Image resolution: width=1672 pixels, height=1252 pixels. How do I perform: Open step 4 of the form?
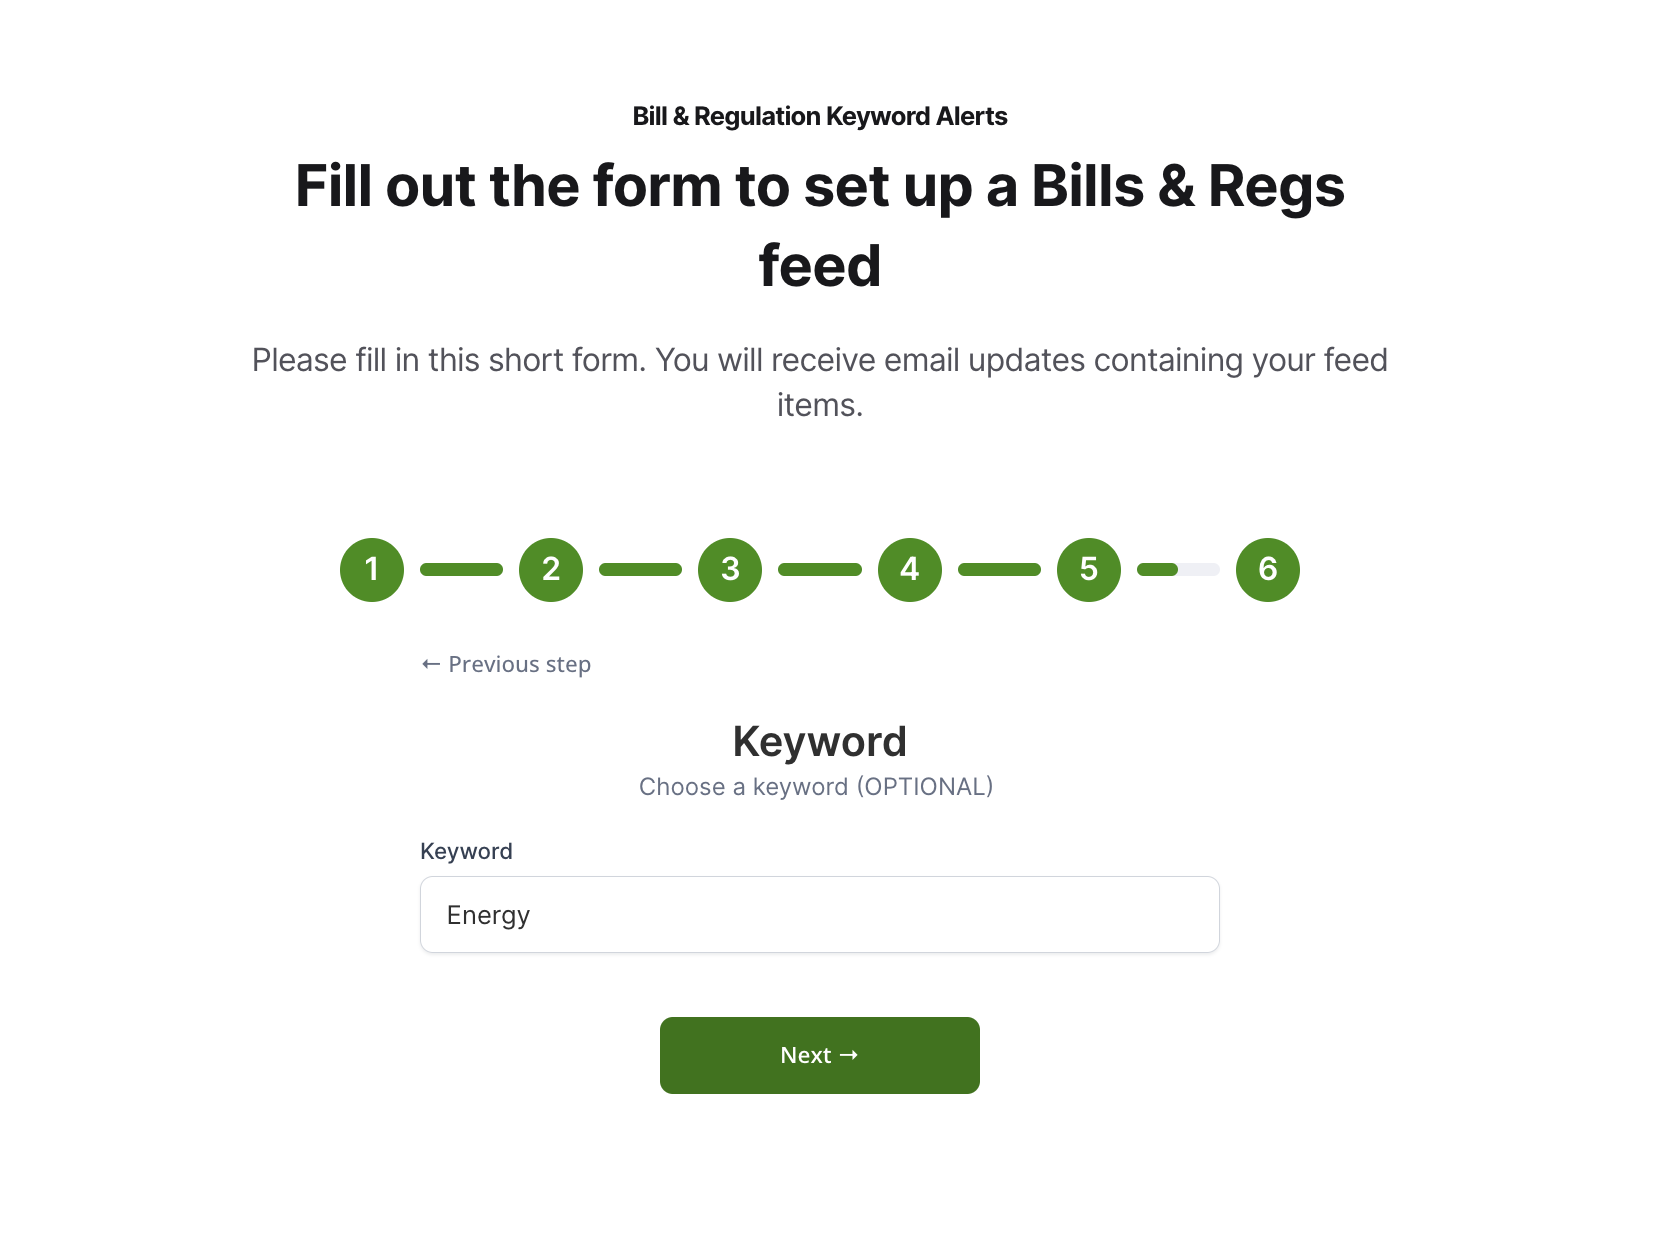910,570
